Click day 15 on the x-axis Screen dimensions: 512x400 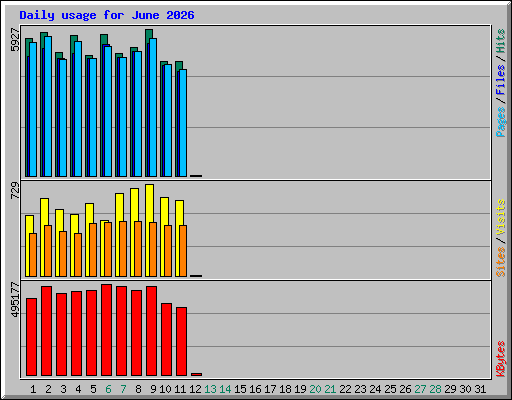(x=240, y=389)
